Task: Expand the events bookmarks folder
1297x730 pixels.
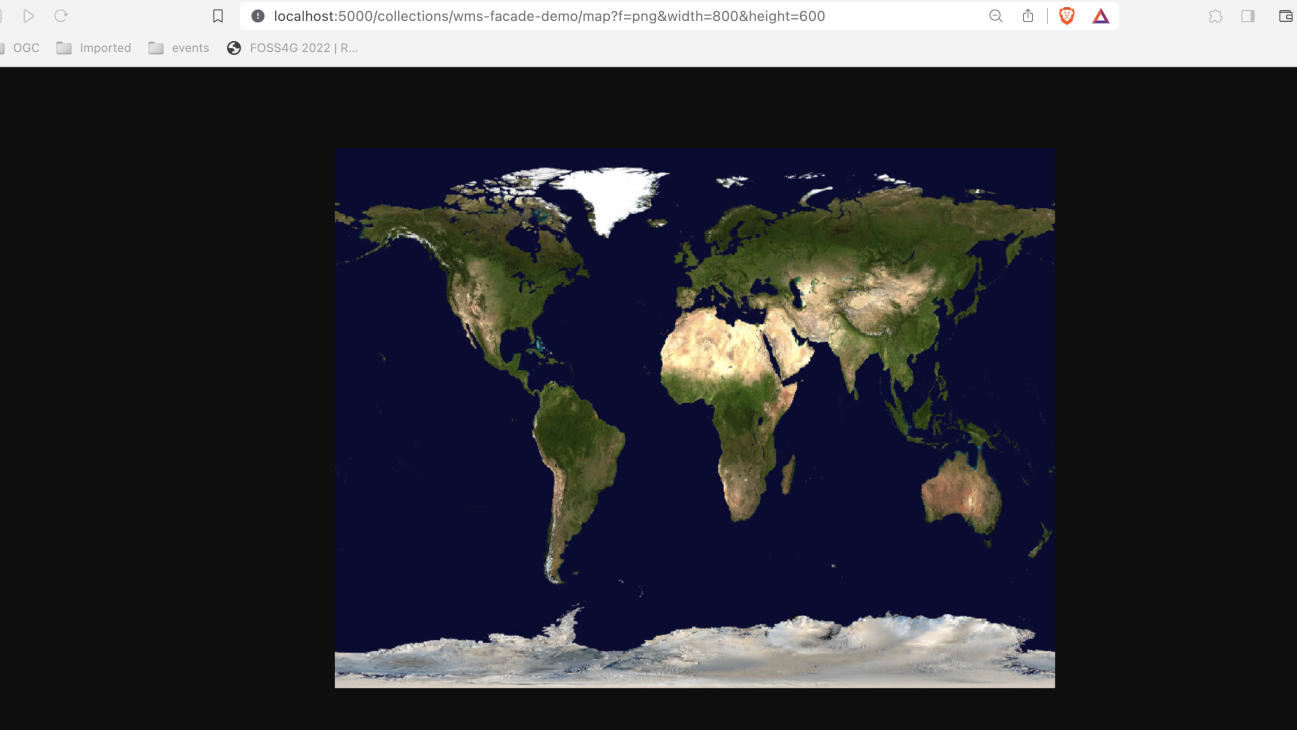Action: tap(179, 48)
